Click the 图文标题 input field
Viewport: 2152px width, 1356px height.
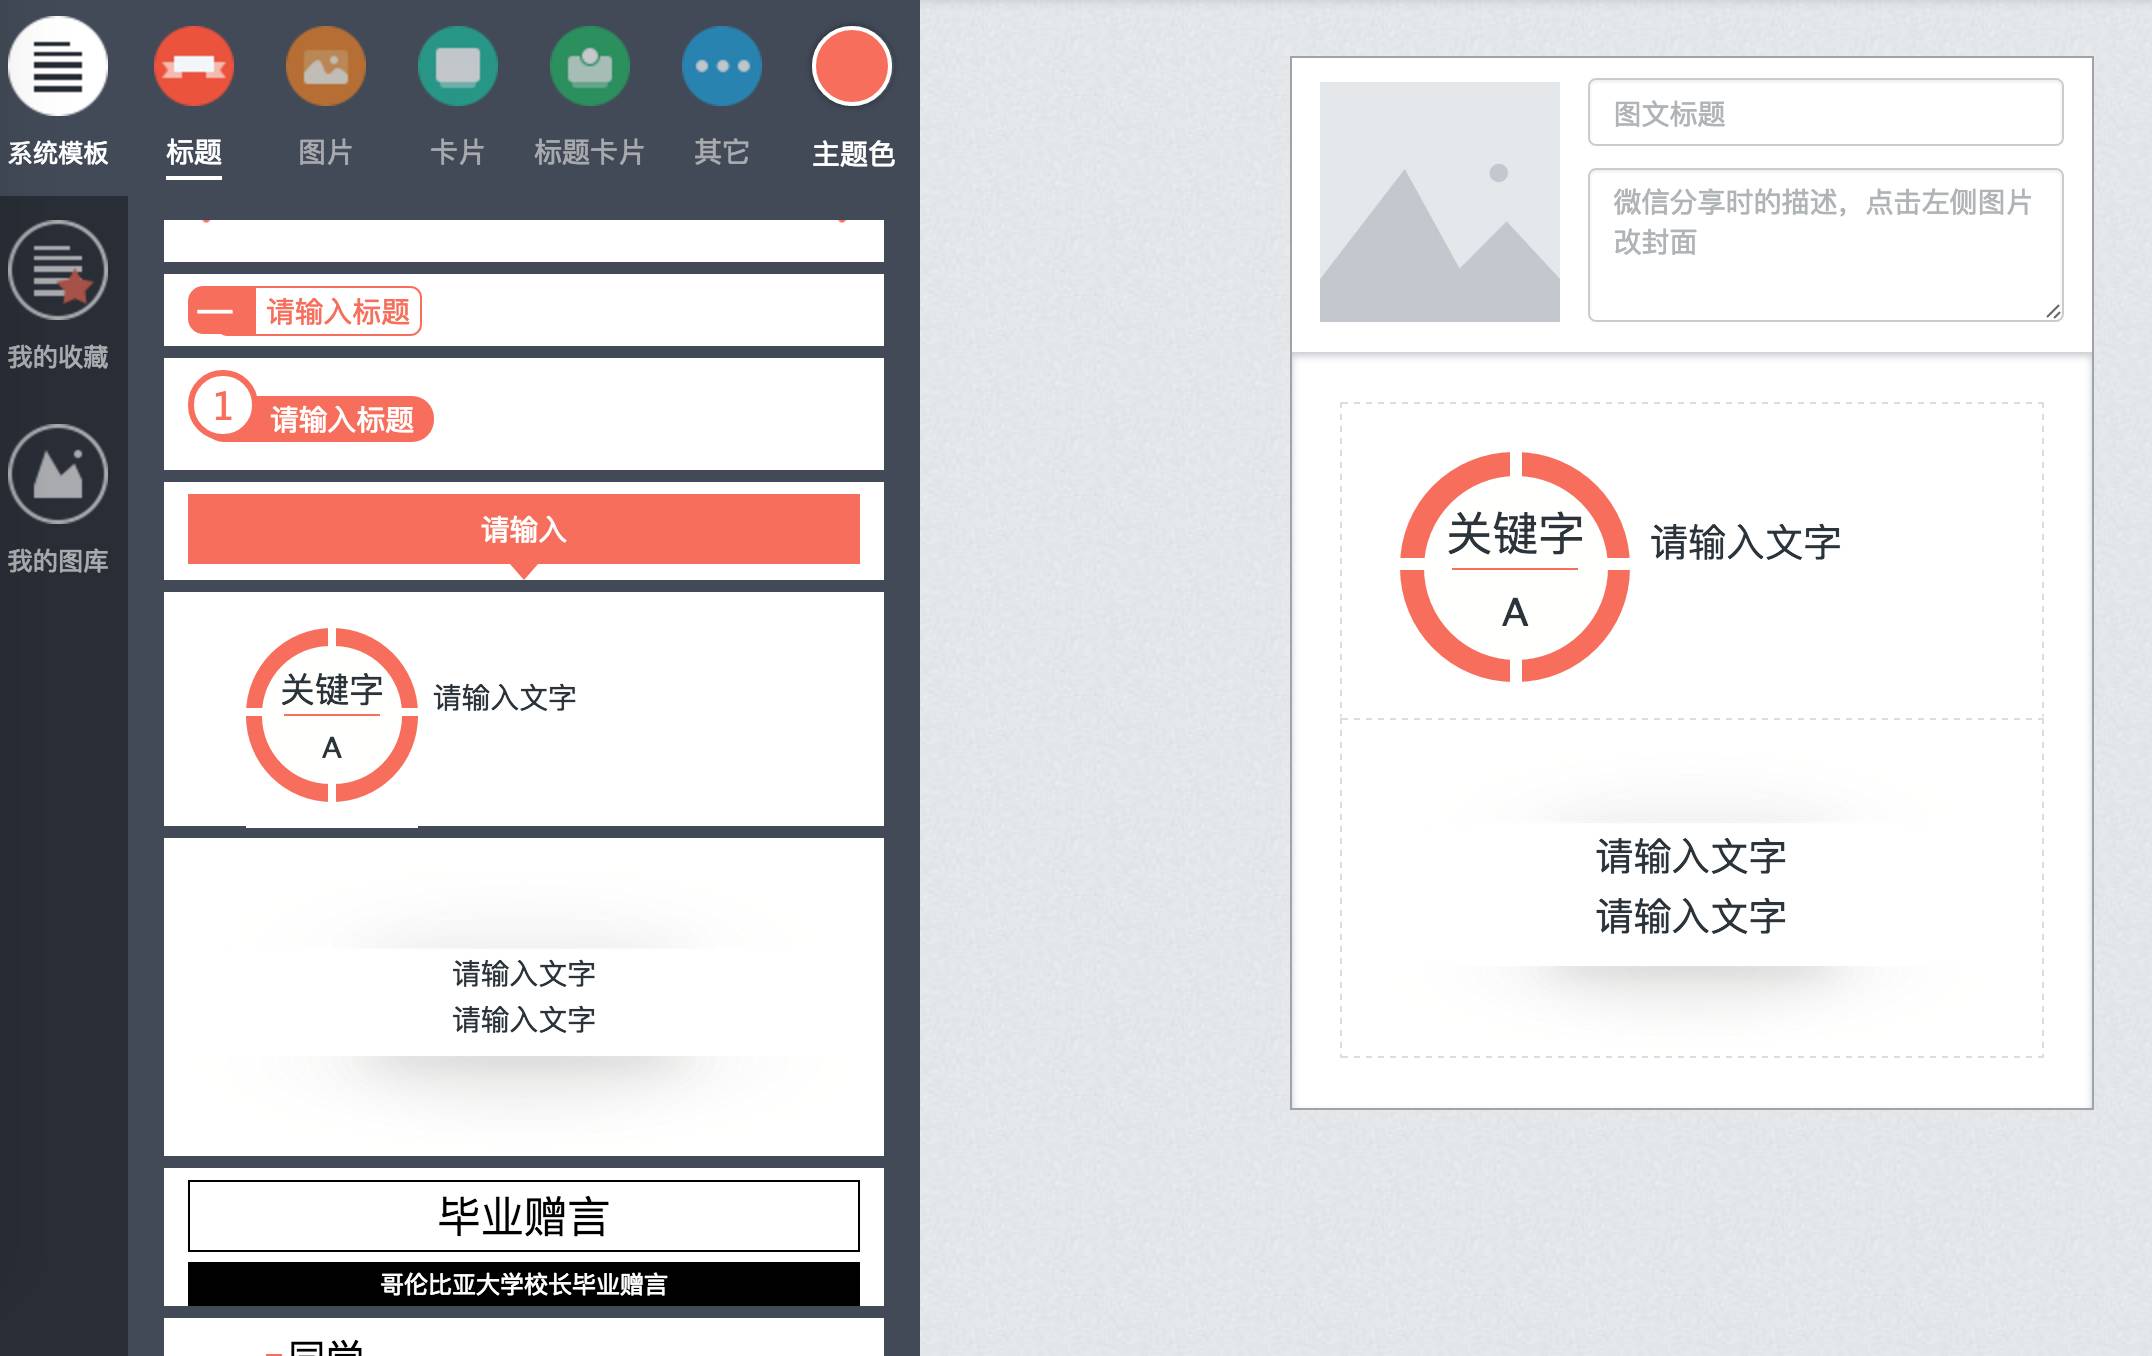1826,112
